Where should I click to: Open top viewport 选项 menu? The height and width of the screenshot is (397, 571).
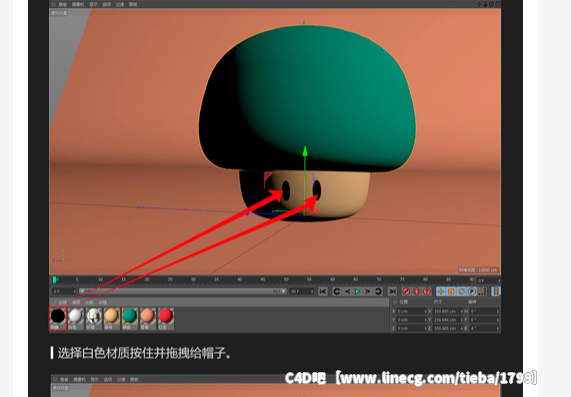pyautogui.click(x=107, y=4)
